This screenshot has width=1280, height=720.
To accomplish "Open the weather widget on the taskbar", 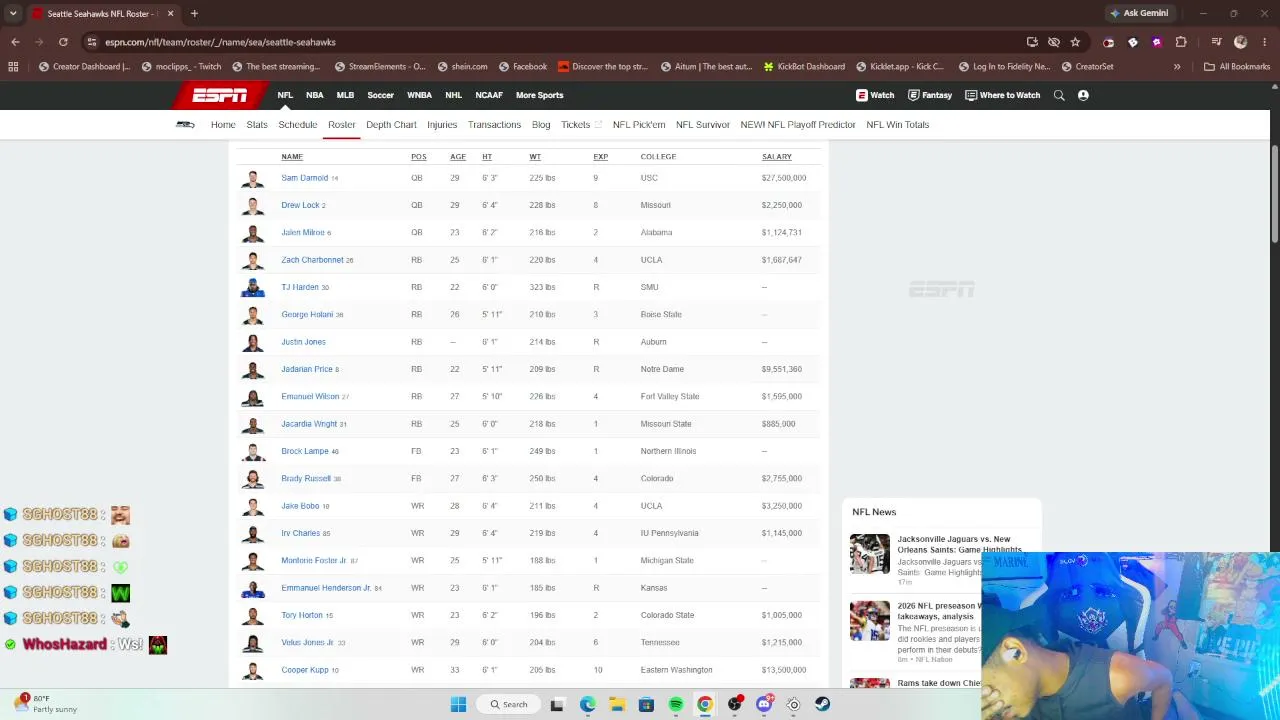I will click(45, 704).
